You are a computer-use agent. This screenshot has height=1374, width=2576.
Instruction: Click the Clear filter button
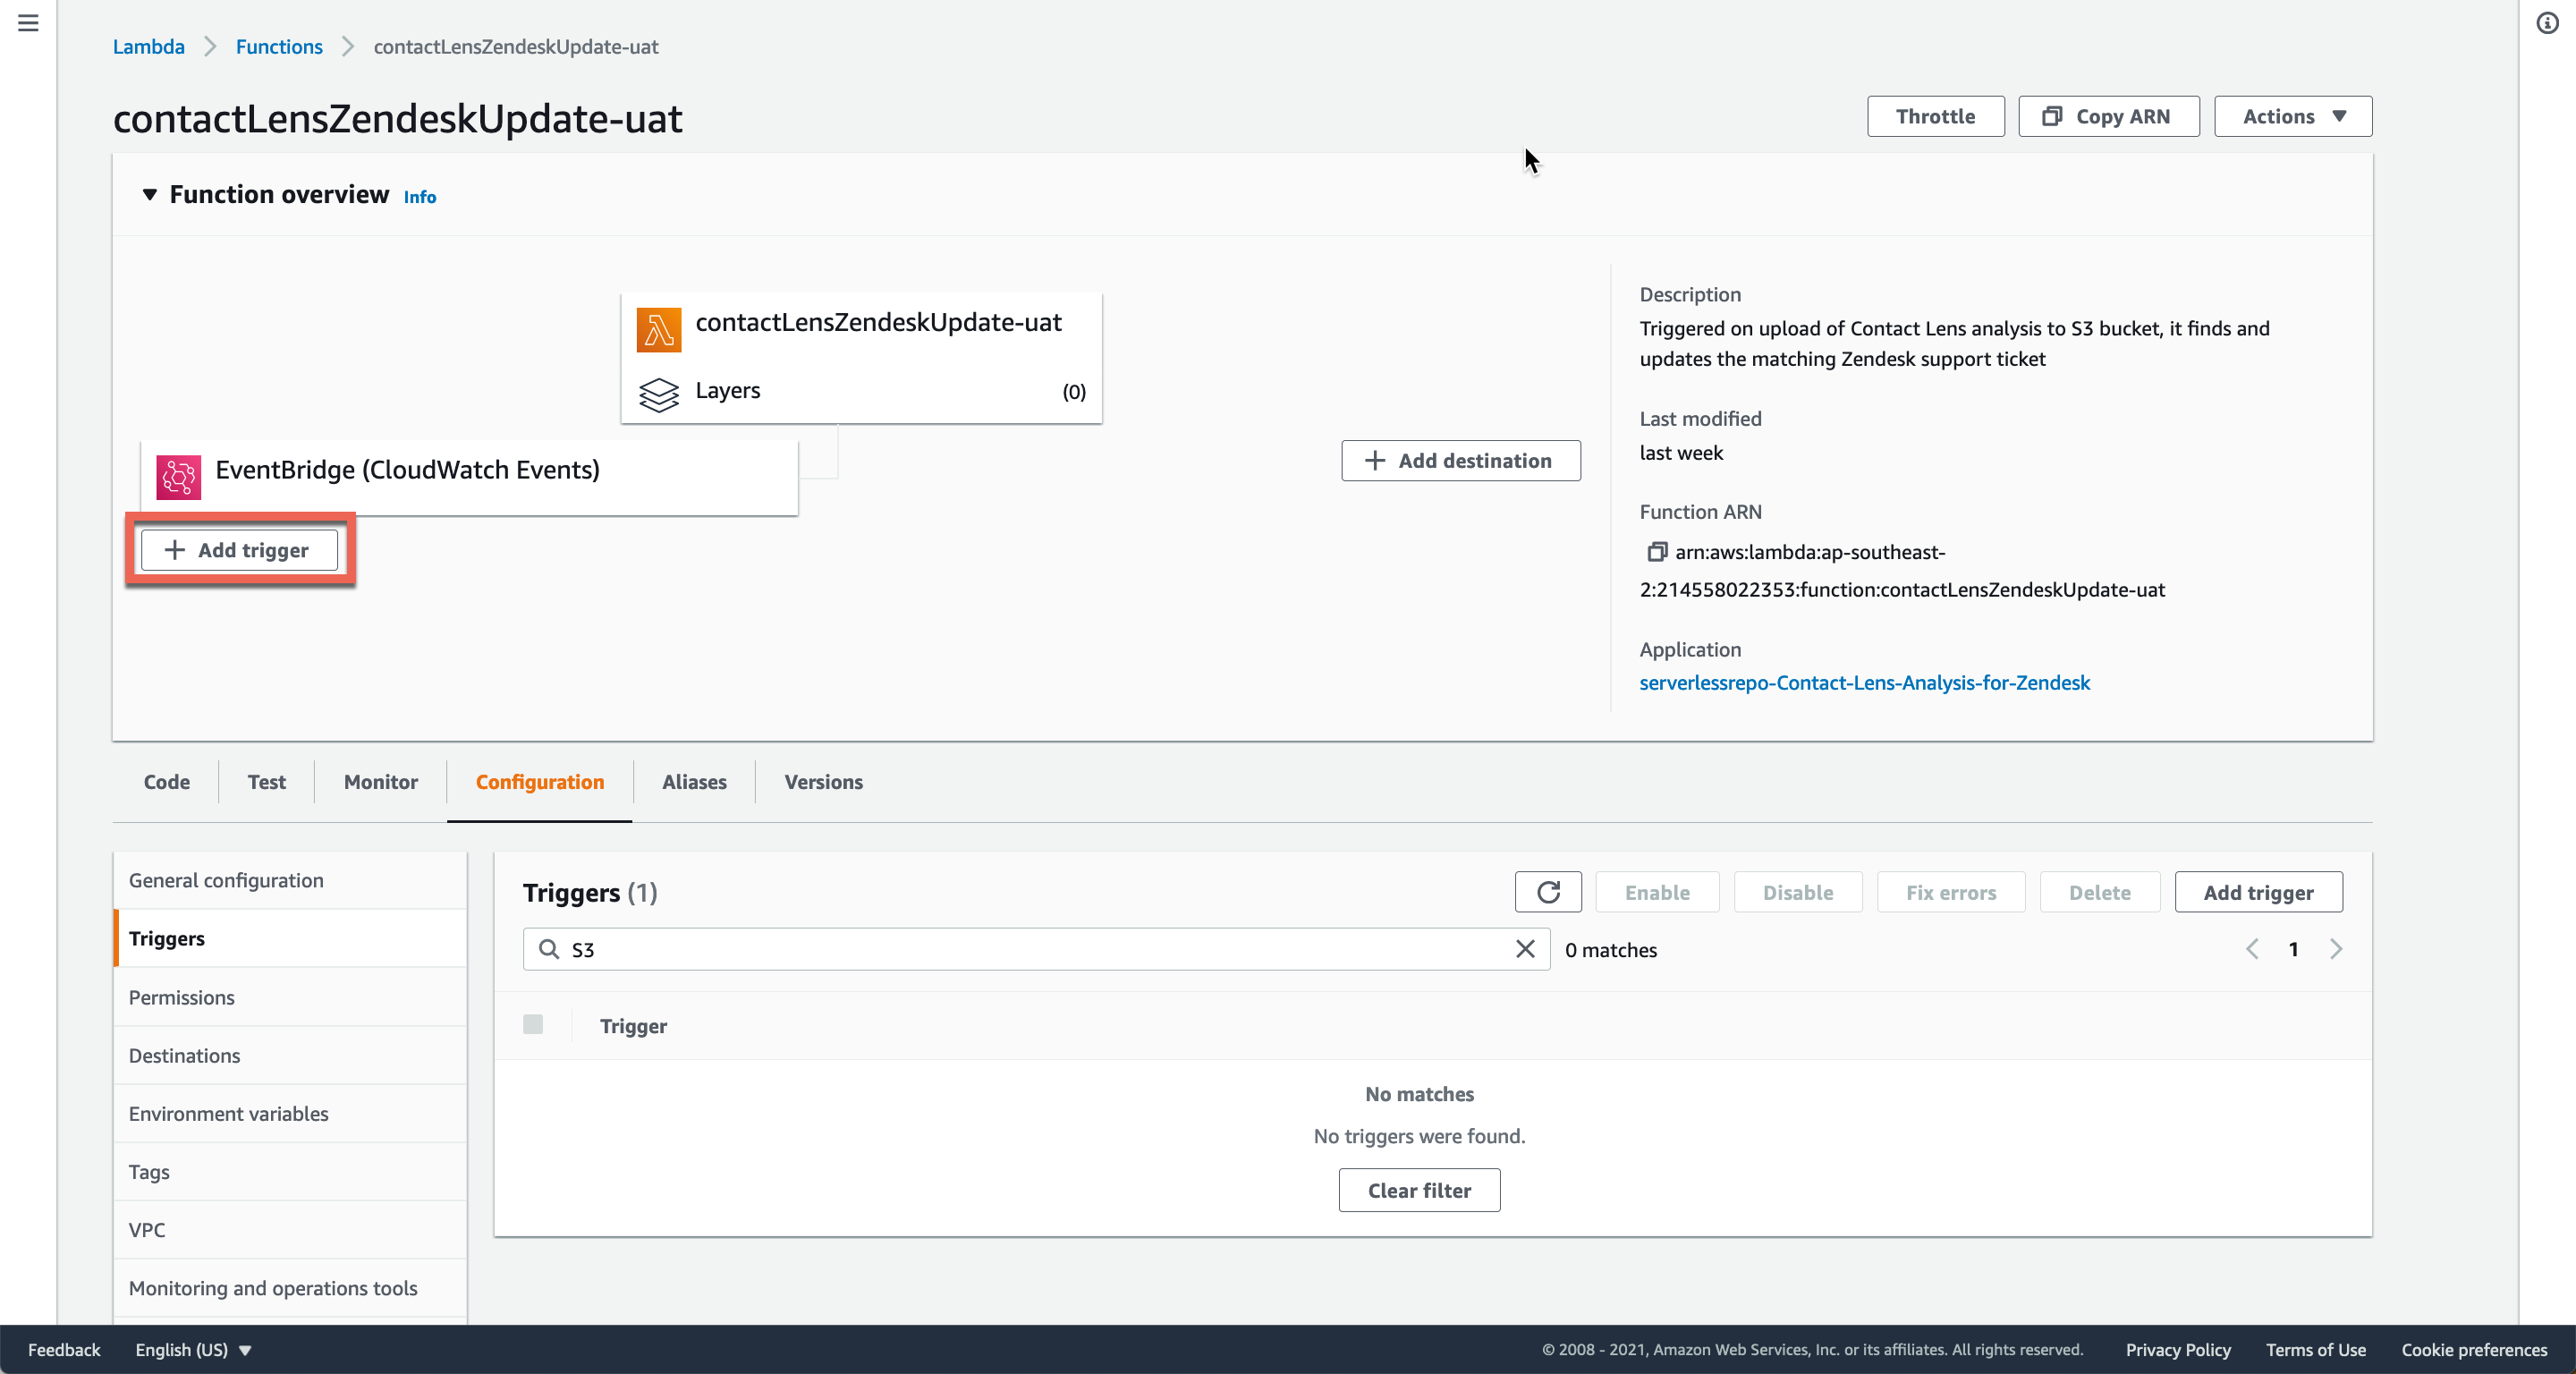point(1418,1190)
